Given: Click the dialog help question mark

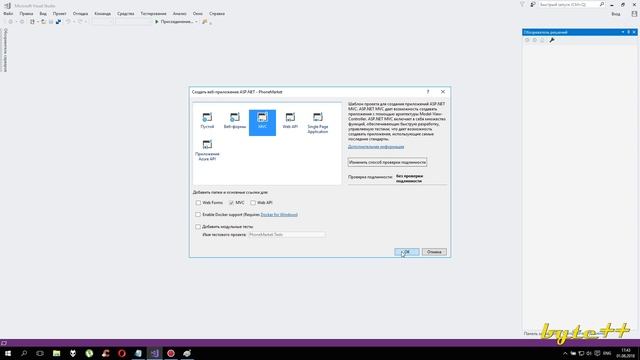Looking at the screenshot, I should pos(428,92).
